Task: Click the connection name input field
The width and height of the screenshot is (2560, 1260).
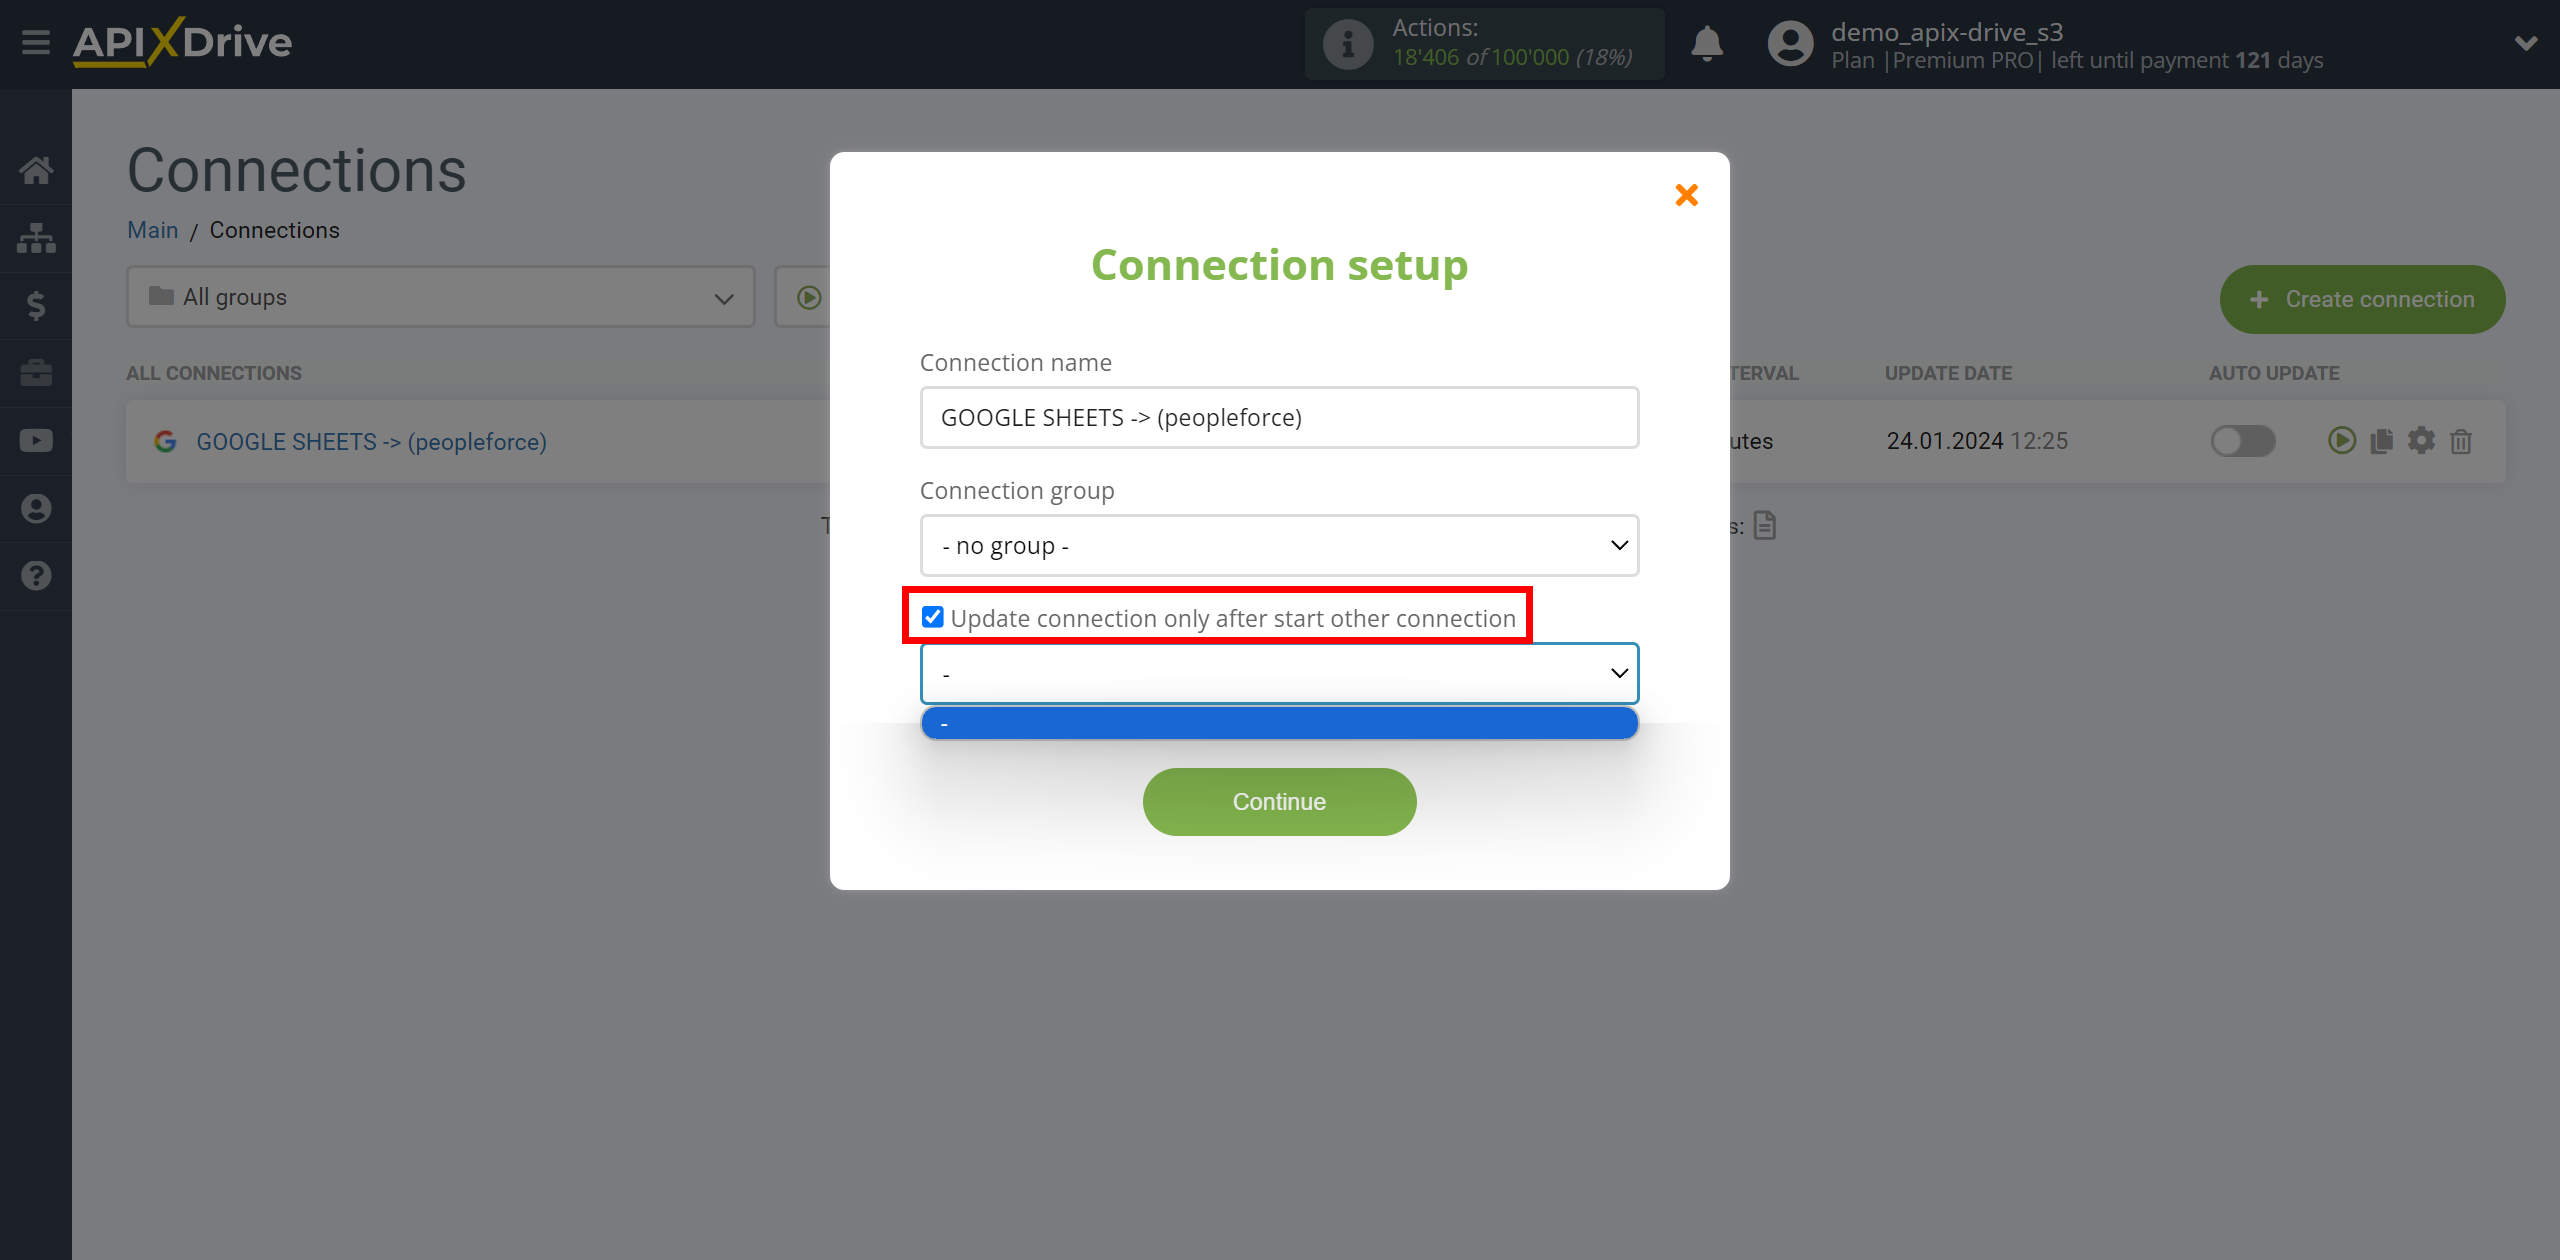Action: click(1280, 416)
